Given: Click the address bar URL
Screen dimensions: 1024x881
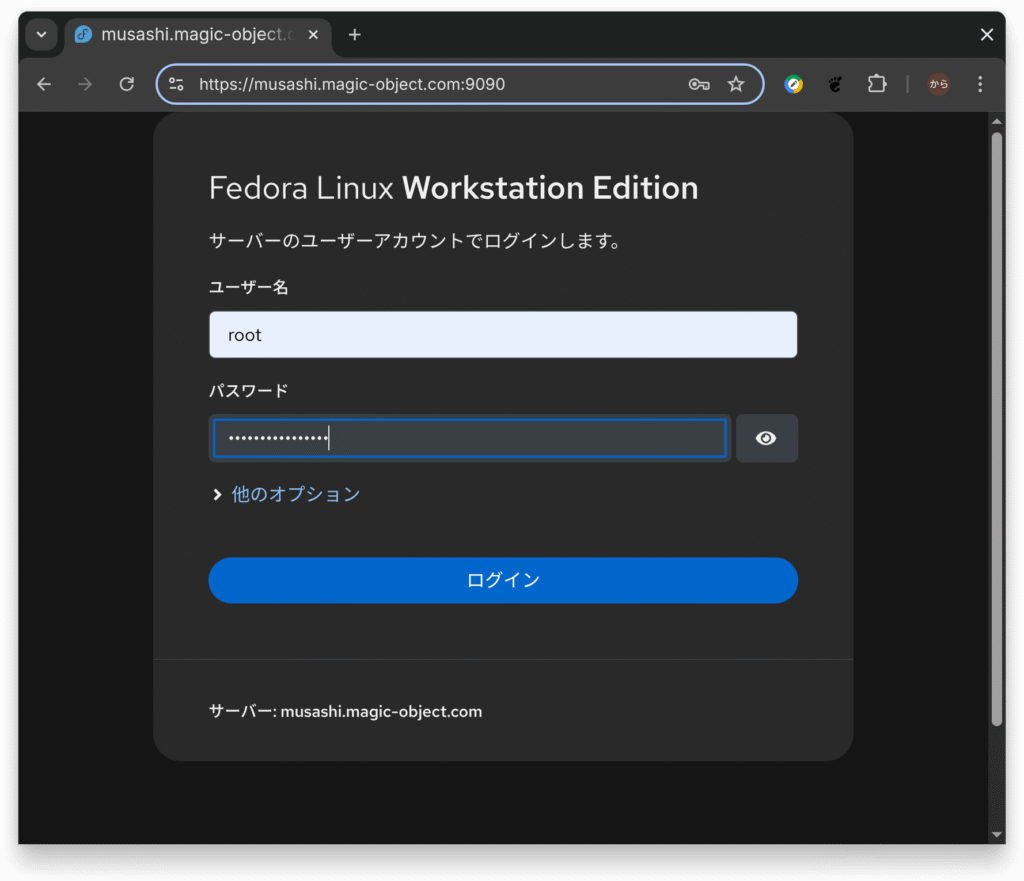Looking at the screenshot, I should [352, 84].
